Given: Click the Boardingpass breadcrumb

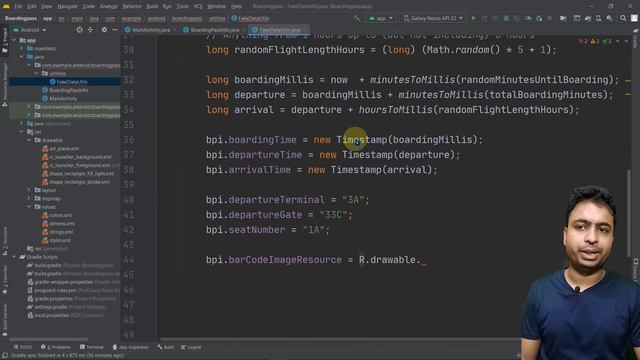Looking at the screenshot, I should 20,18.
